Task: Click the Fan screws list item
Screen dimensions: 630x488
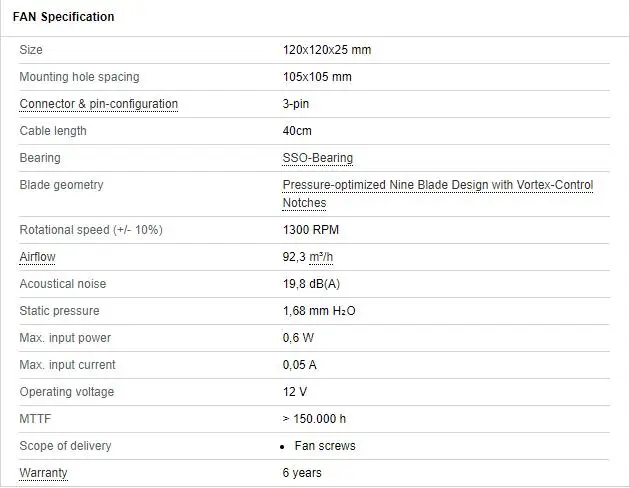Action: point(324,446)
